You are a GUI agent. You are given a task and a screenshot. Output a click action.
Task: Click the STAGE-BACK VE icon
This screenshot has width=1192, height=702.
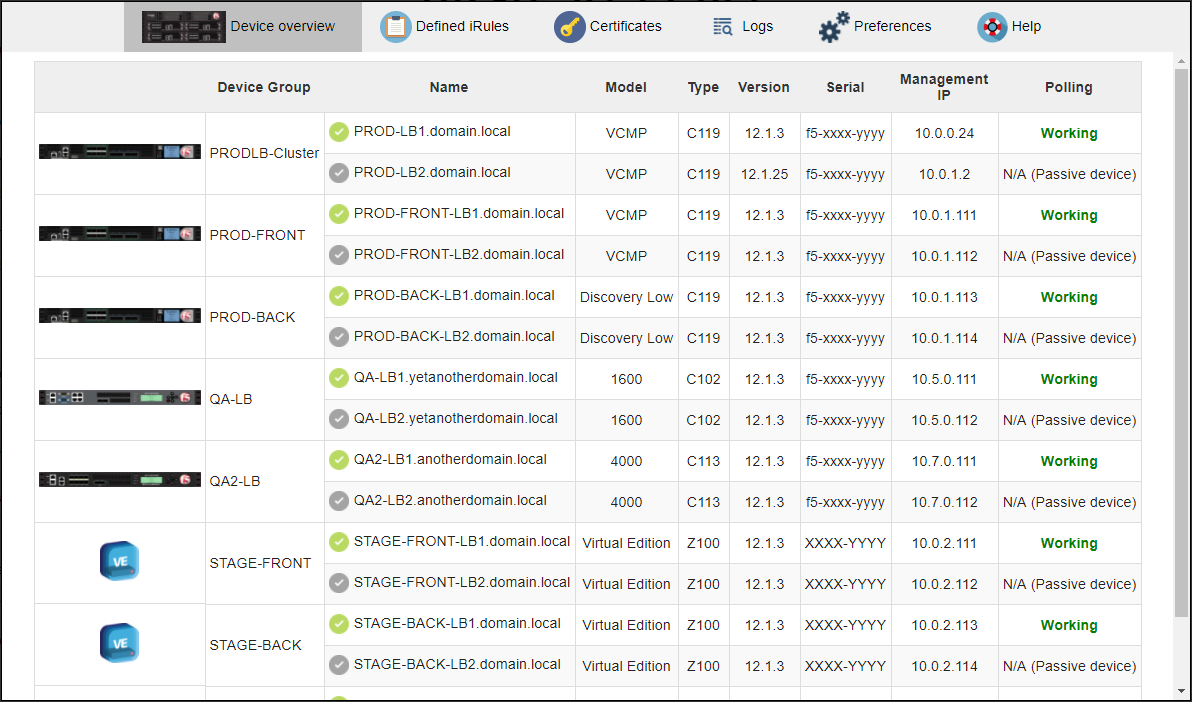click(119, 643)
